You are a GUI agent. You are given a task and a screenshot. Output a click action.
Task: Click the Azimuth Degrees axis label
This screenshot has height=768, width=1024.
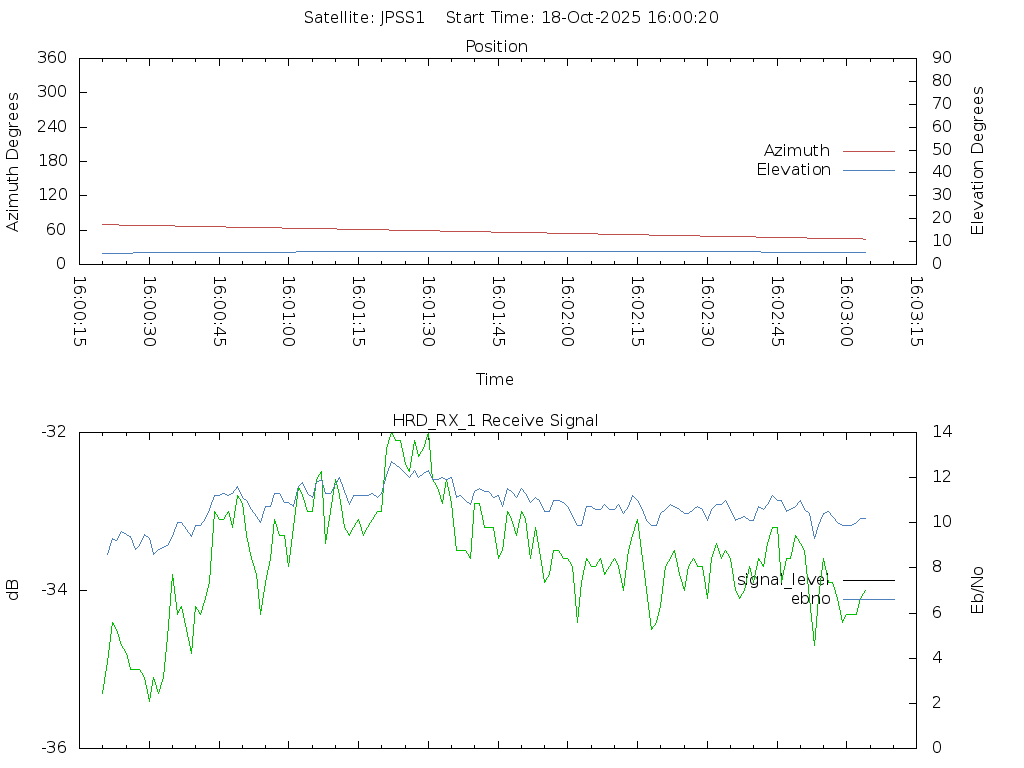[x=13, y=162]
